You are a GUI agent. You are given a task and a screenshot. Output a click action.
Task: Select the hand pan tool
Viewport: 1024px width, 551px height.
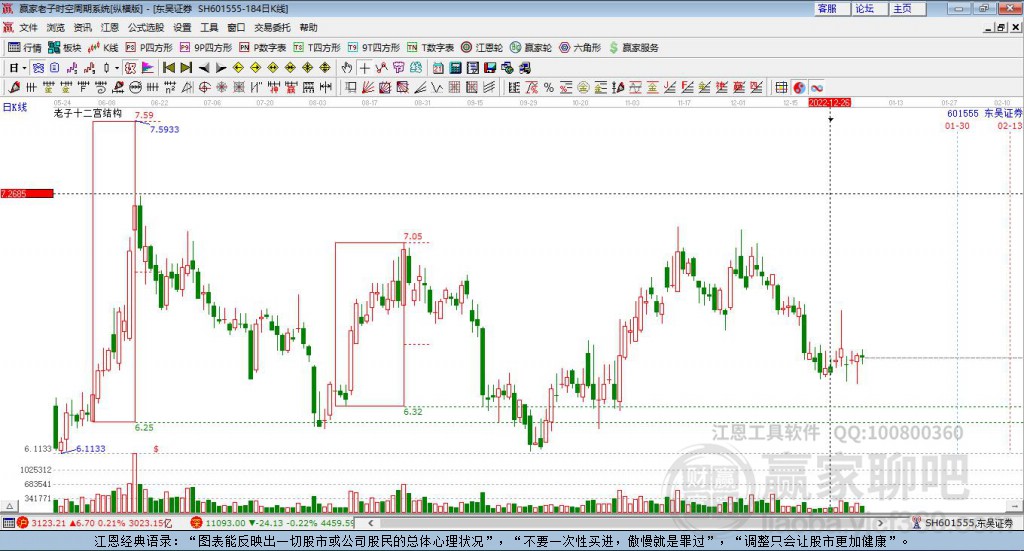click(347, 68)
